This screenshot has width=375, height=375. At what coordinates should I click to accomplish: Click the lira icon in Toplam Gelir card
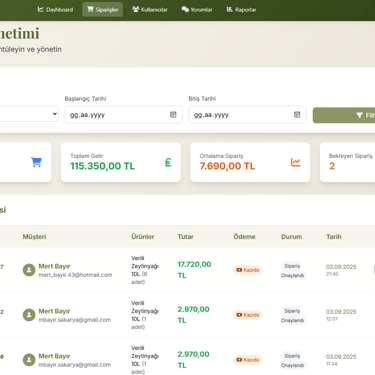click(168, 162)
